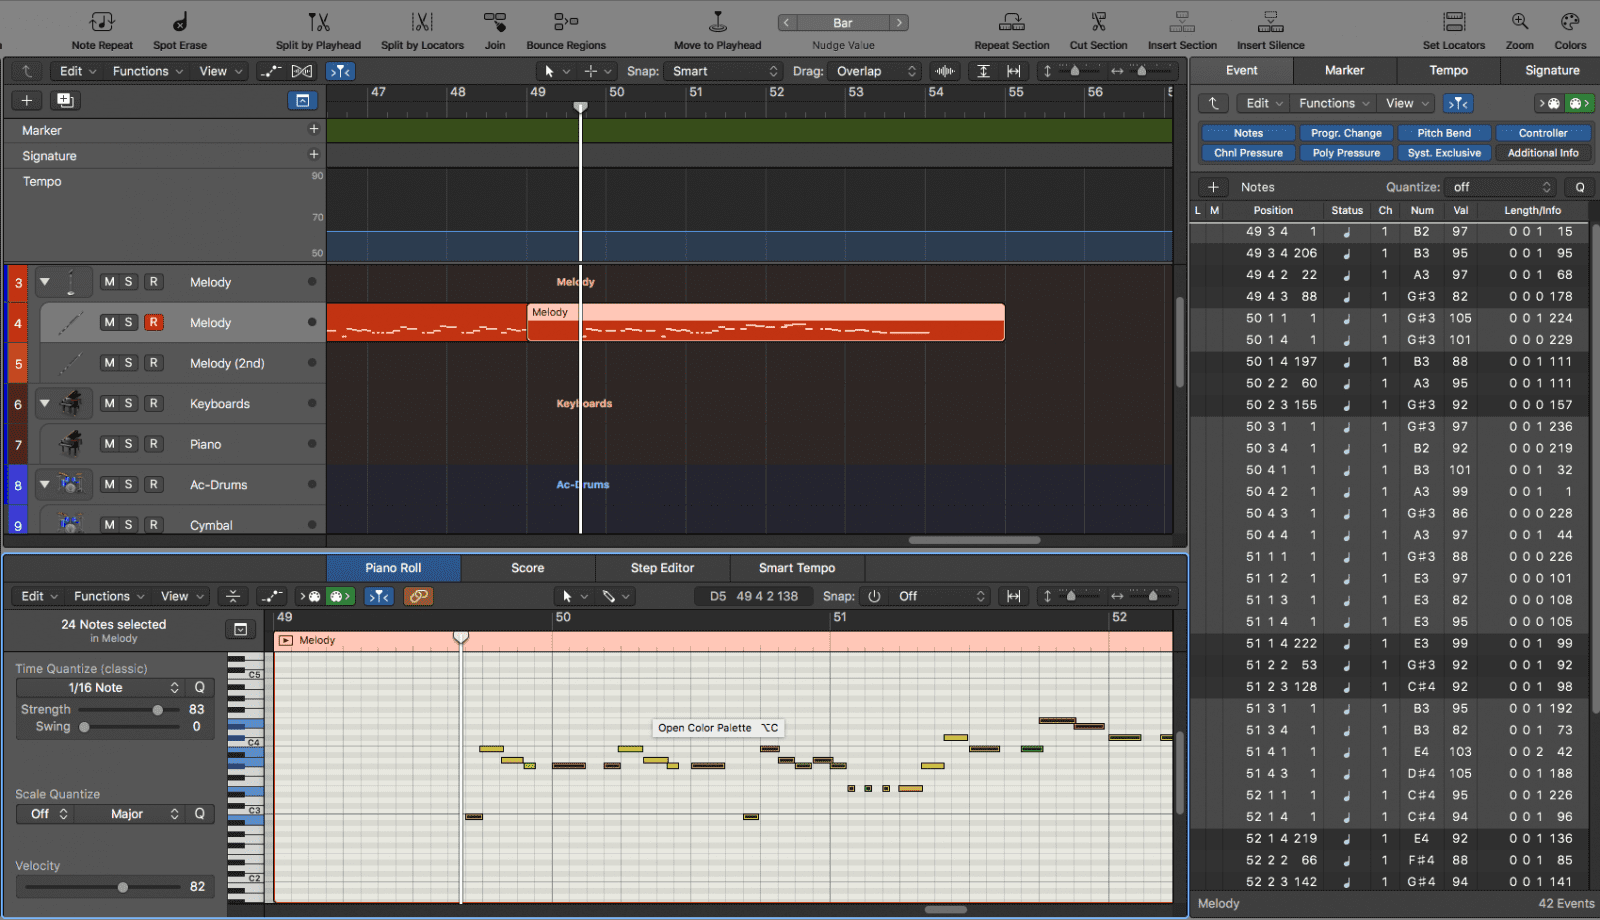Image resolution: width=1600 pixels, height=920 pixels.
Task: Add a marker with the plus button
Action: pyautogui.click(x=313, y=129)
